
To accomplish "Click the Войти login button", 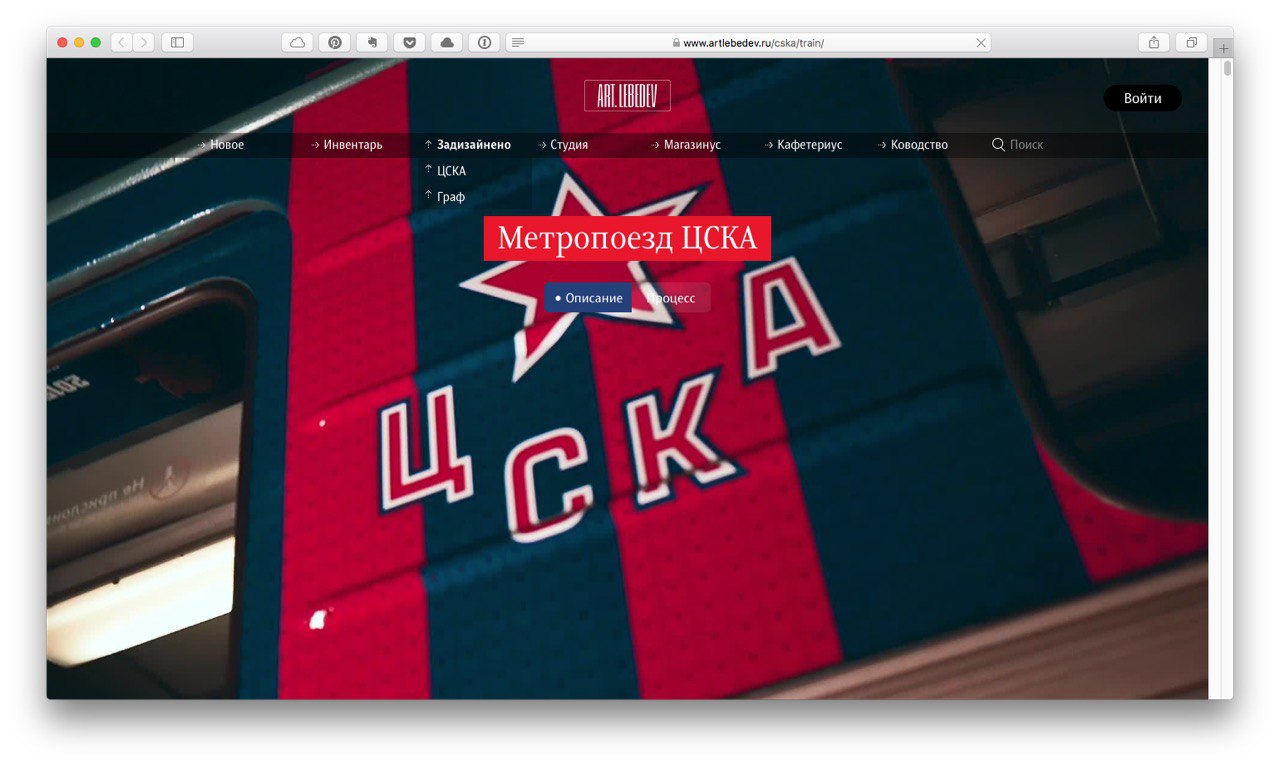I will (x=1142, y=98).
